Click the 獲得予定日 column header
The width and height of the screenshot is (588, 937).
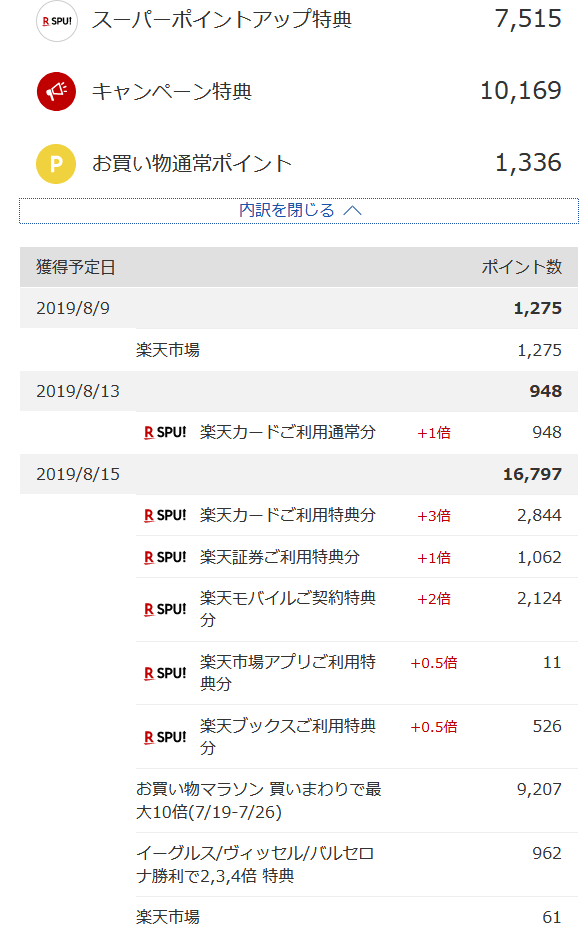click(76, 267)
